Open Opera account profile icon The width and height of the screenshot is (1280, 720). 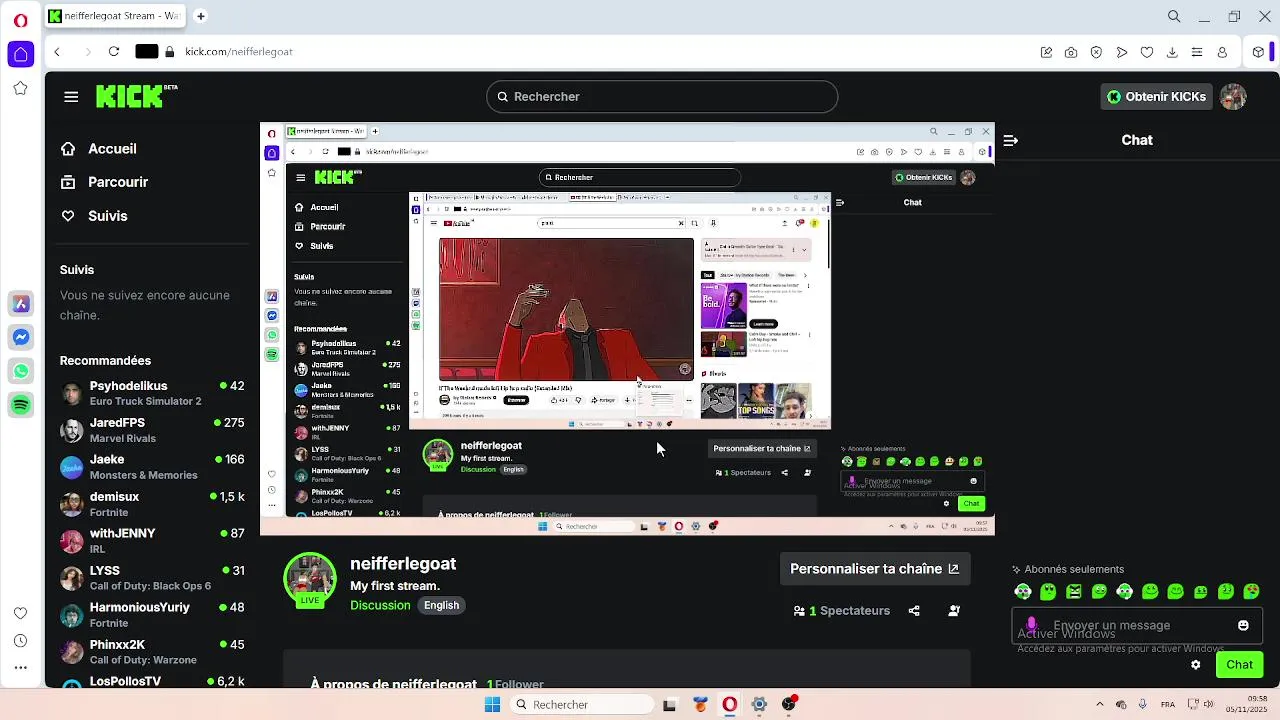point(1222,52)
